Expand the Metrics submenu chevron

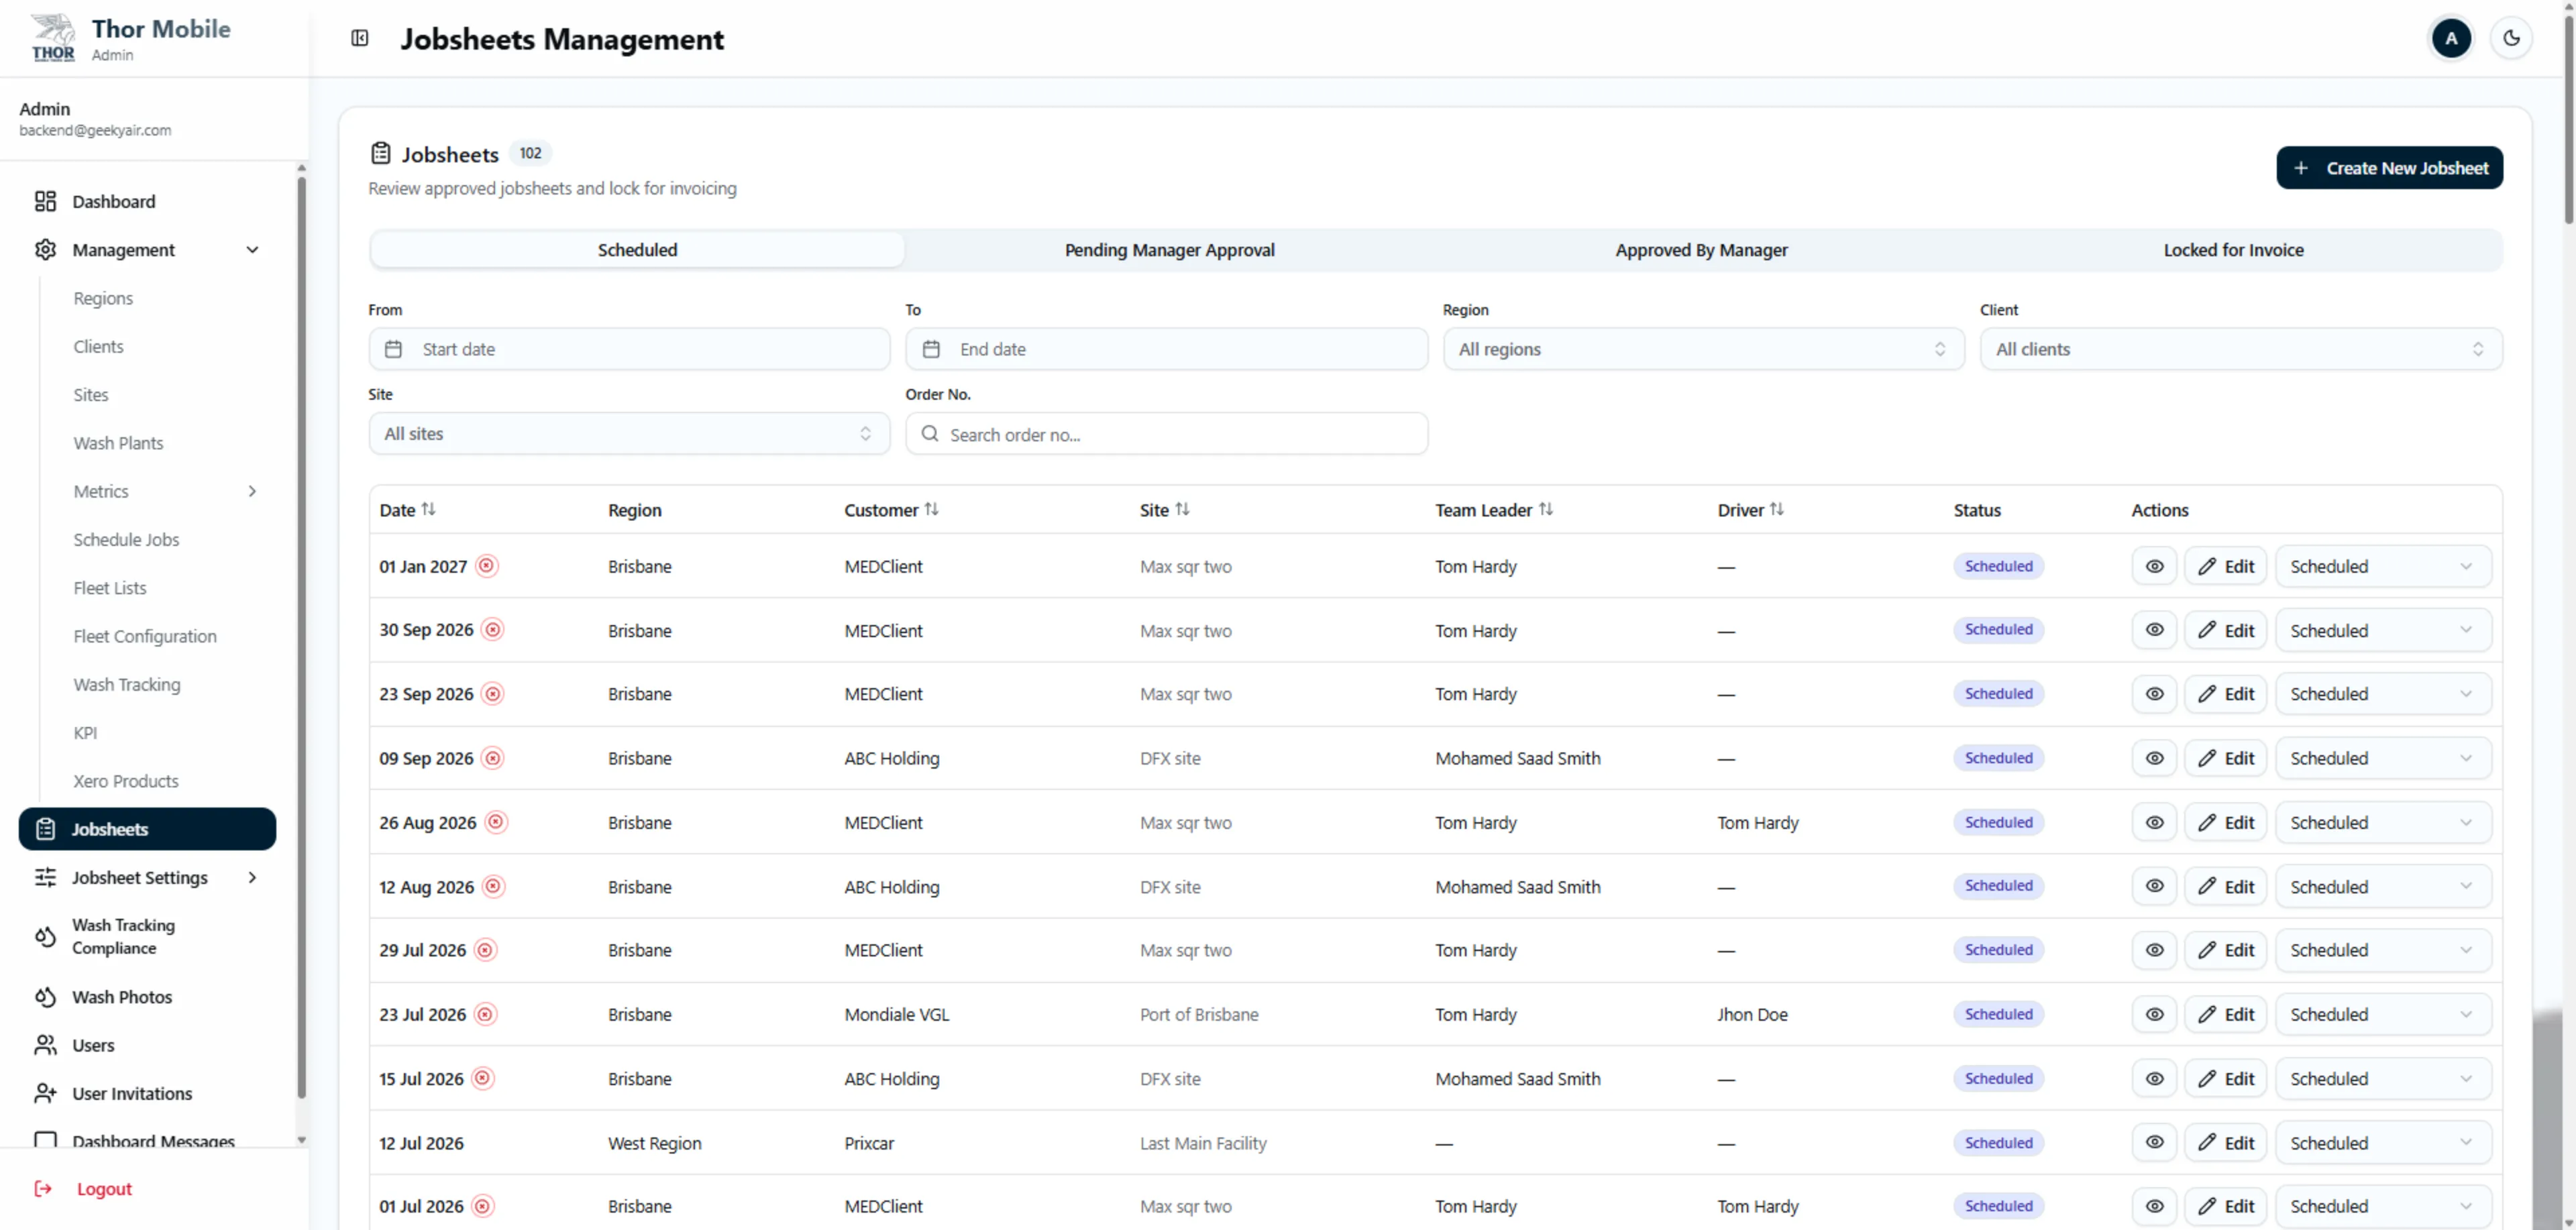[252, 491]
